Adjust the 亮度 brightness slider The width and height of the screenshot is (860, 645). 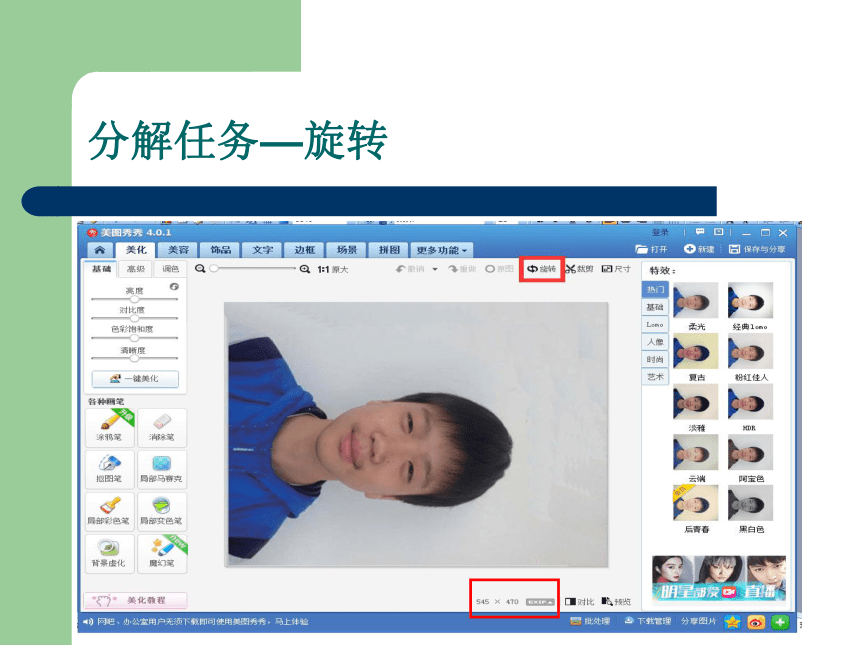134,299
